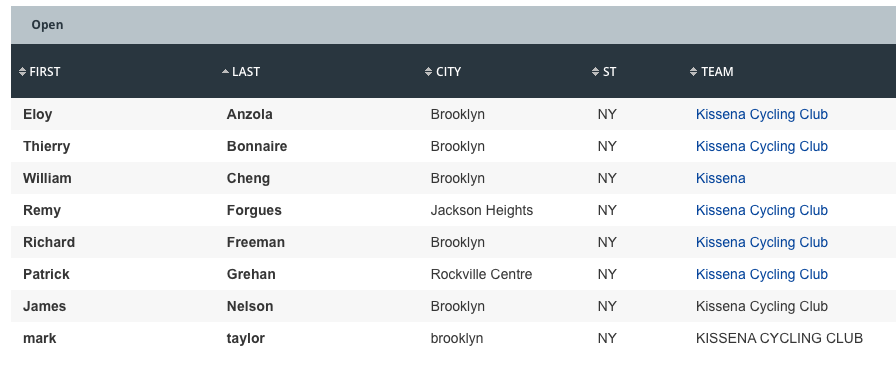Click the LAST column header label
Image resolution: width=896 pixels, height=366 pixels.
tap(246, 71)
